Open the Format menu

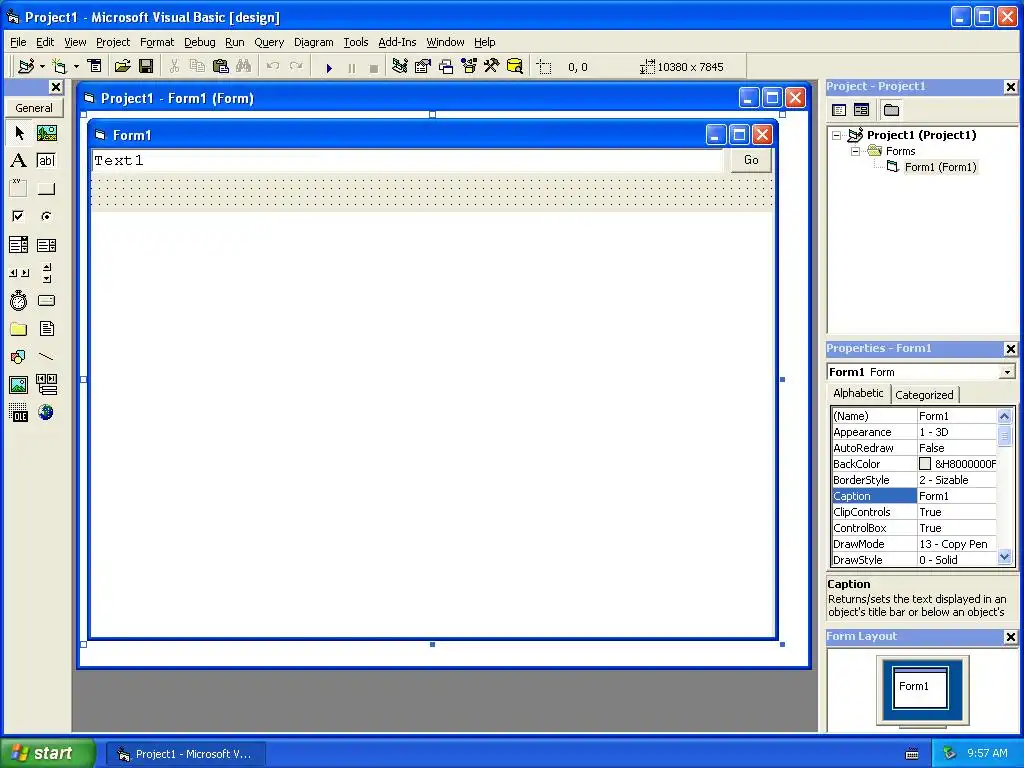(157, 42)
